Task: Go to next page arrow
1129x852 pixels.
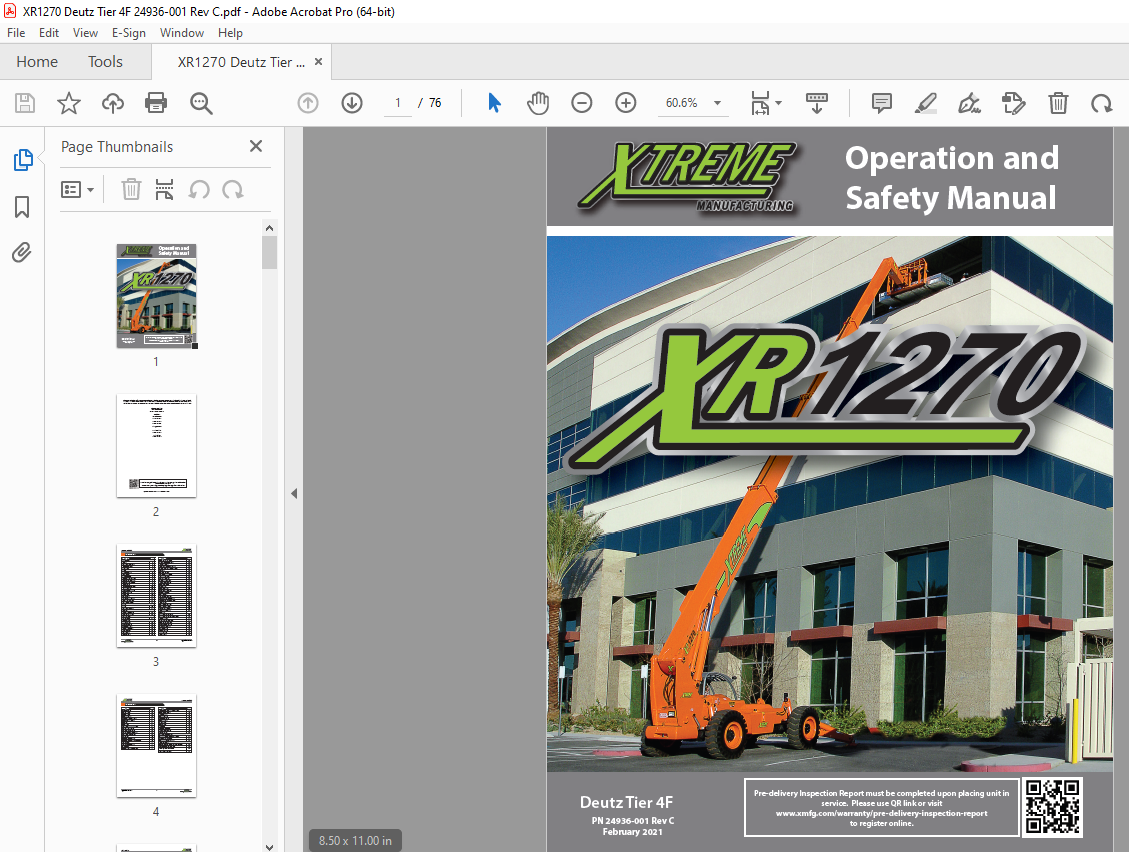Action: tap(352, 103)
